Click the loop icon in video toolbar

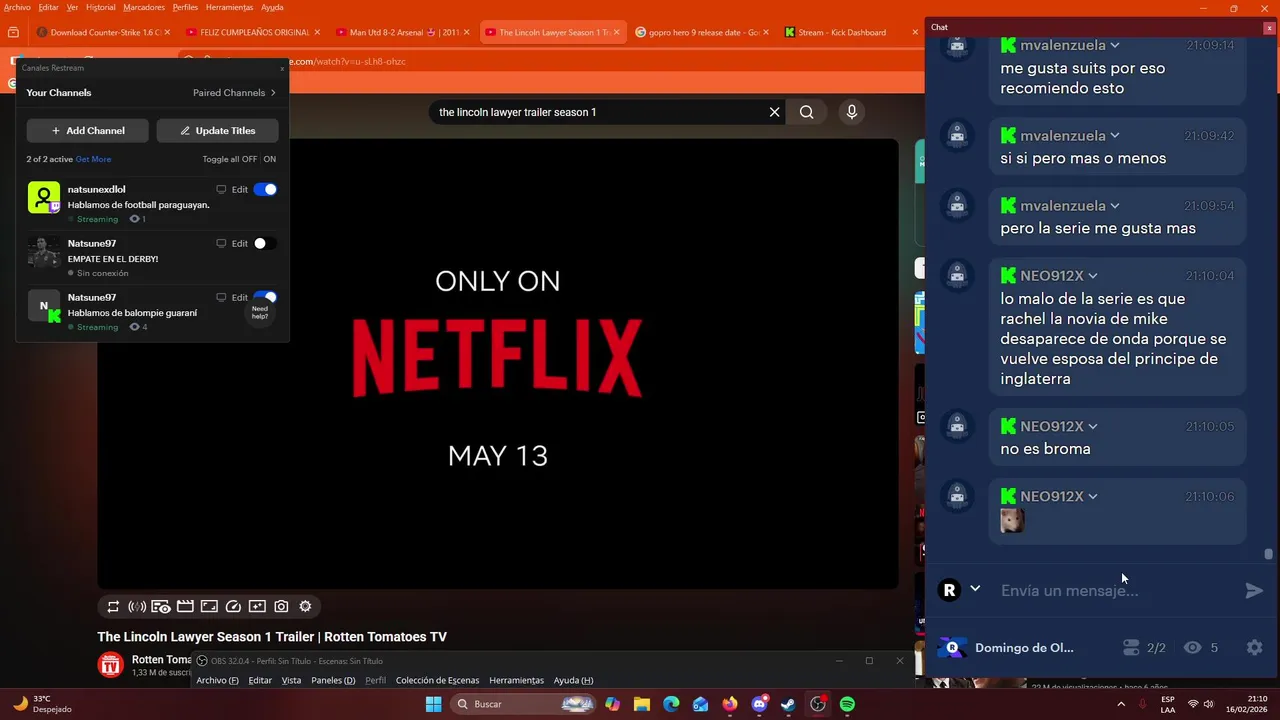point(113,606)
